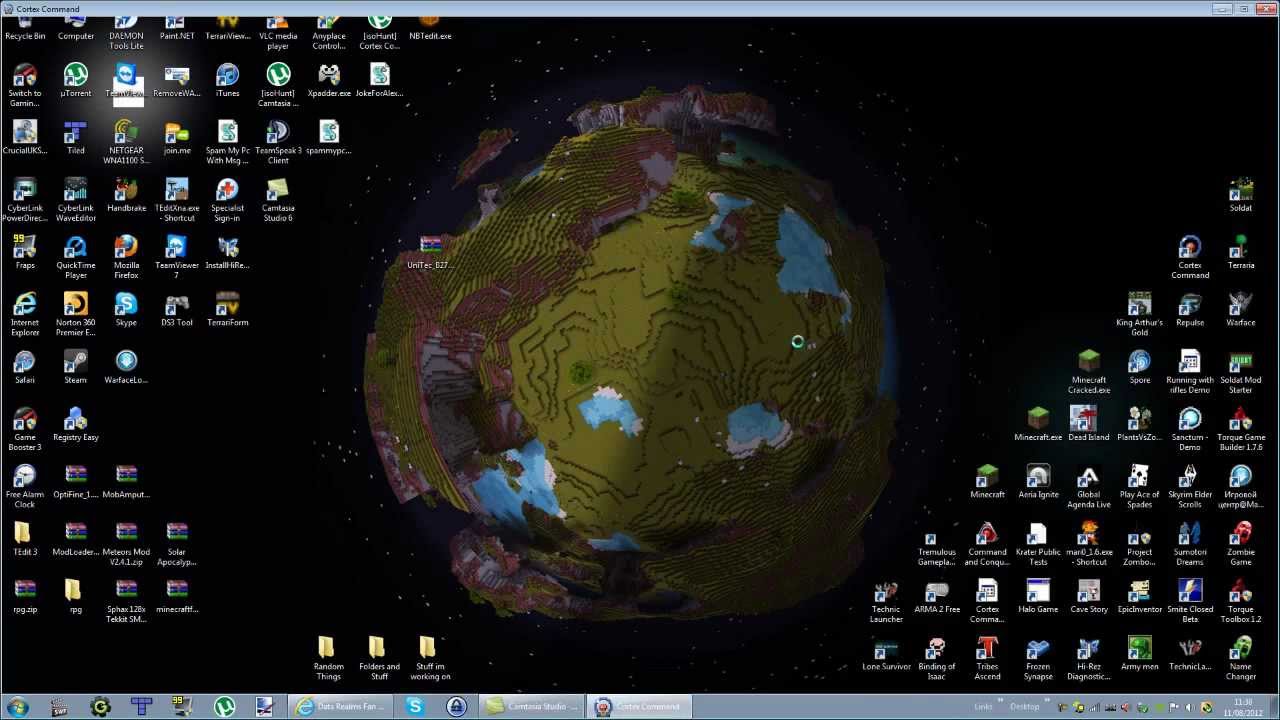
Task: Launch DAEMON Tools Lite from desktop
Action: 126,32
